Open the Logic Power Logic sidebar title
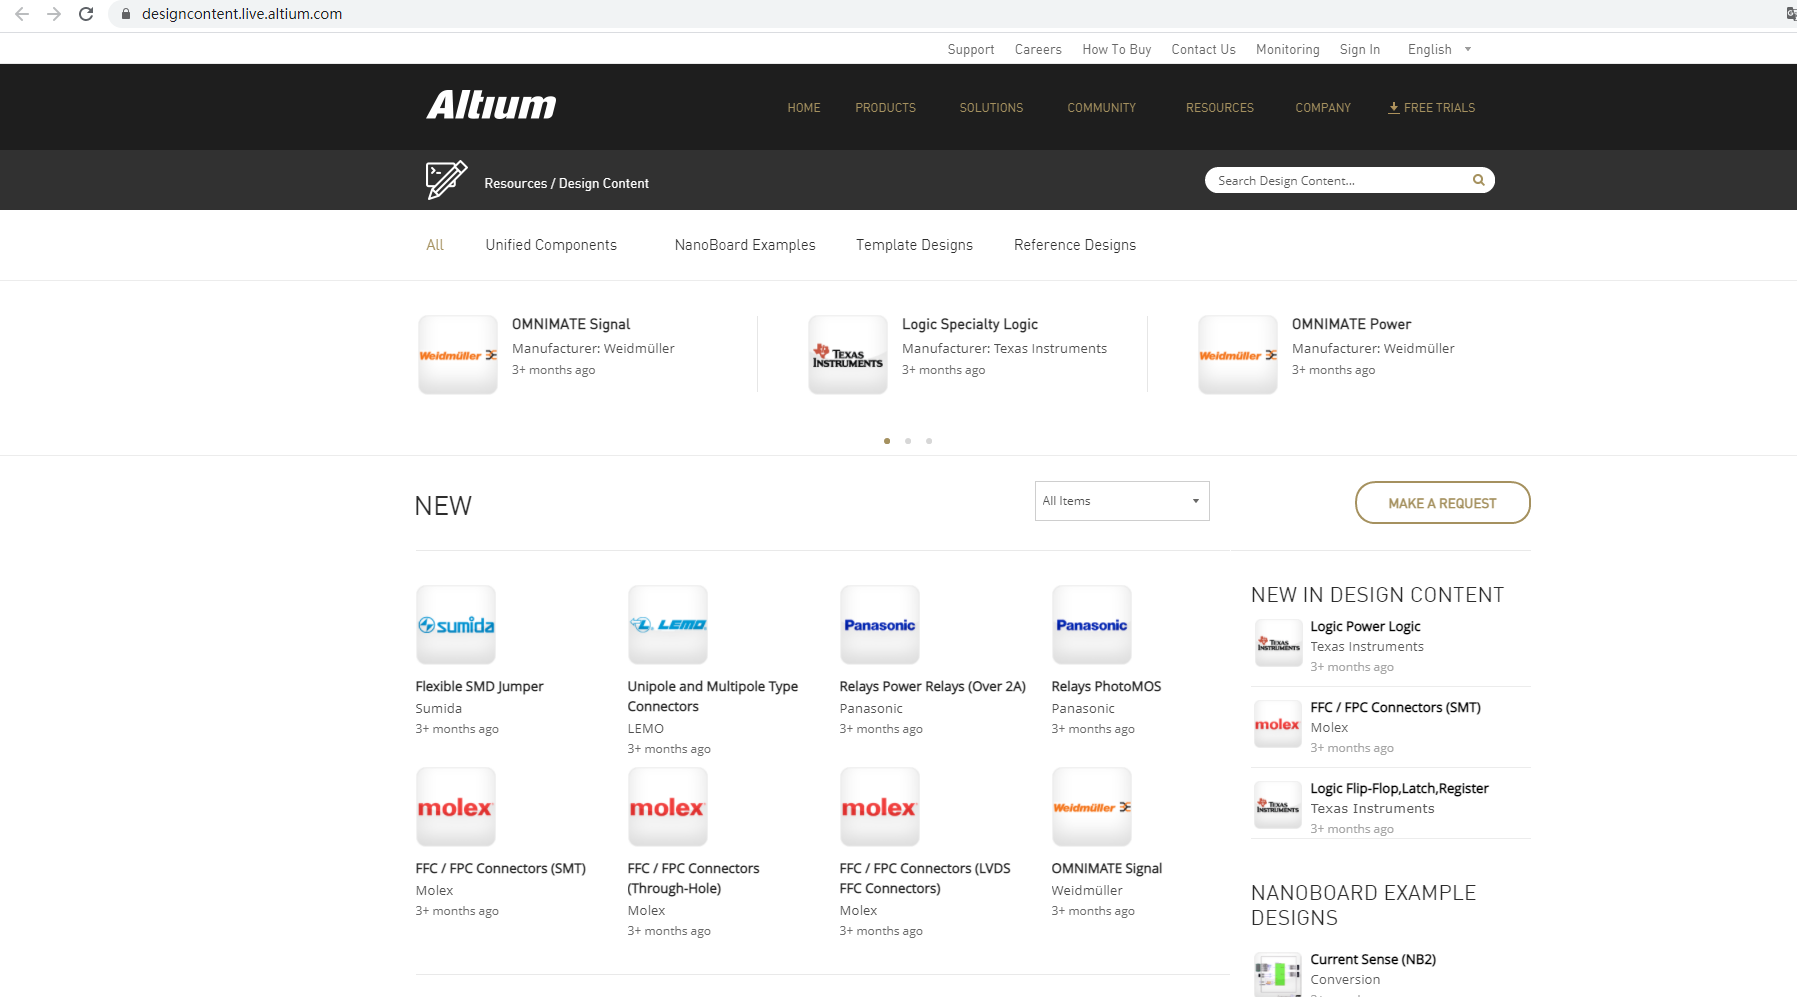The image size is (1797, 997). coord(1365,626)
